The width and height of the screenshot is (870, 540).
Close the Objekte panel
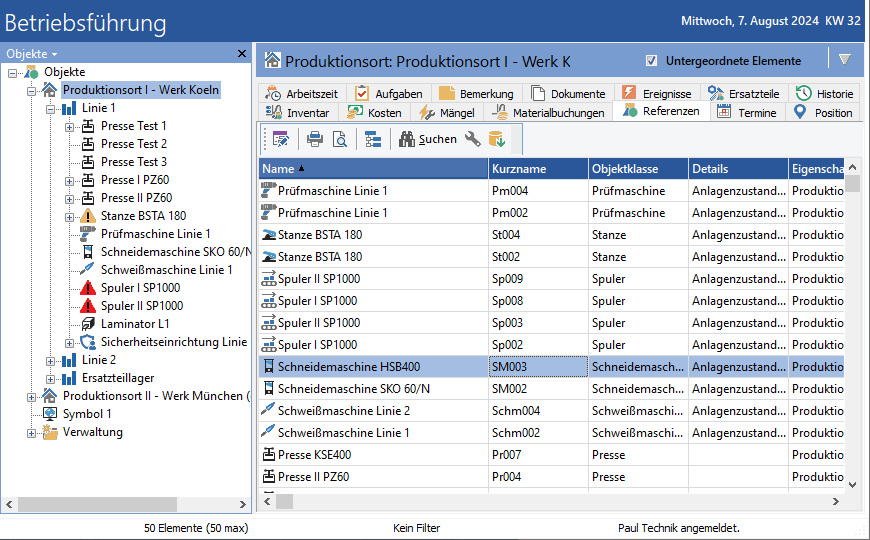pyautogui.click(x=242, y=53)
